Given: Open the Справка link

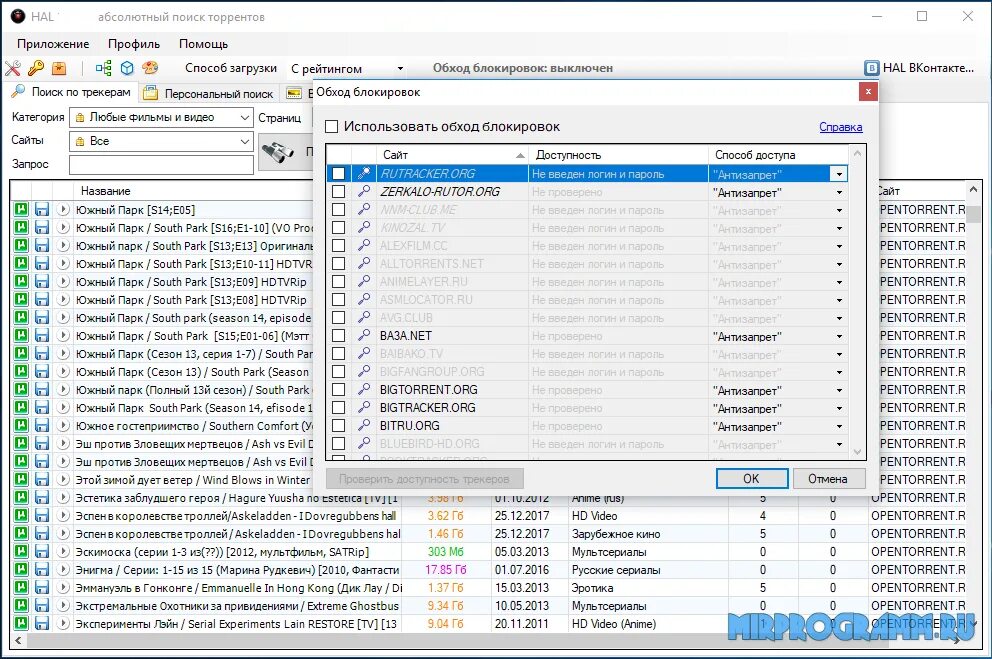Looking at the screenshot, I should tap(840, 126).
